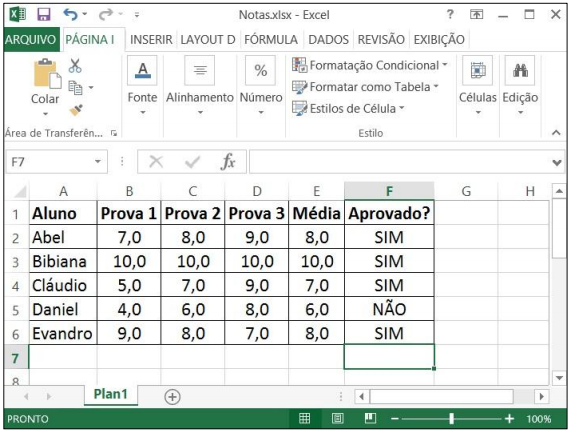Image resolution: width=570 pixels, height=432 pixels.
Task: Select column A header
Action: coord(63,191)
